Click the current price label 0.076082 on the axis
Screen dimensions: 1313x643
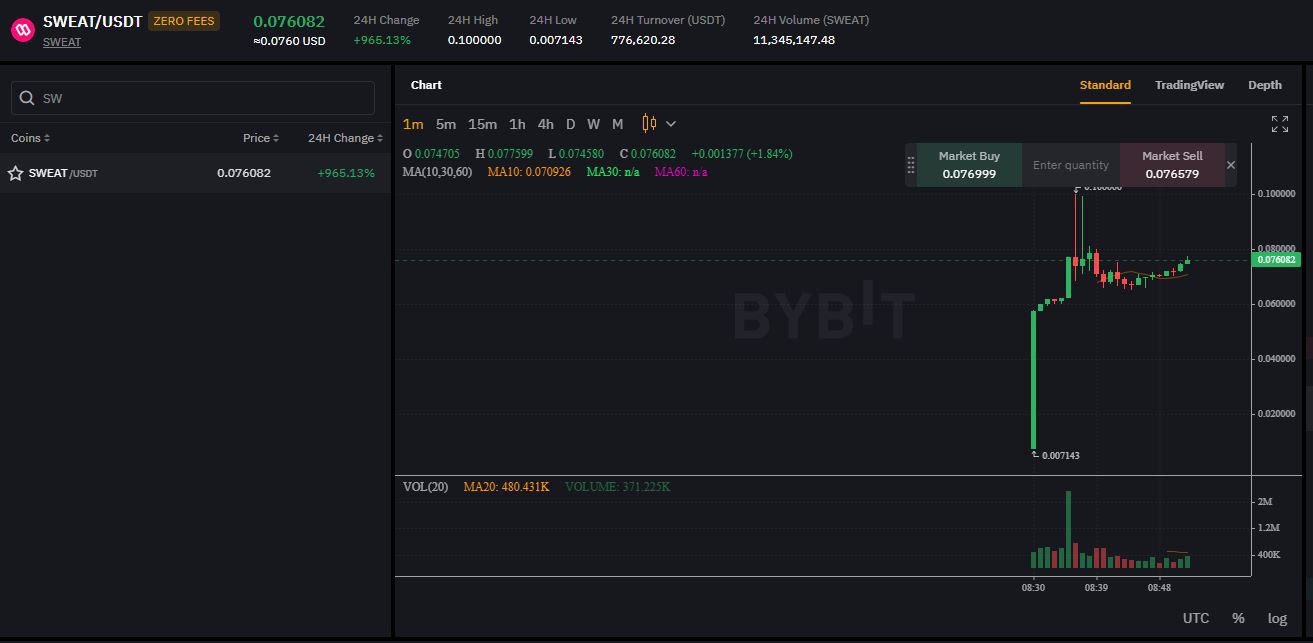[x=1276, y=260]
